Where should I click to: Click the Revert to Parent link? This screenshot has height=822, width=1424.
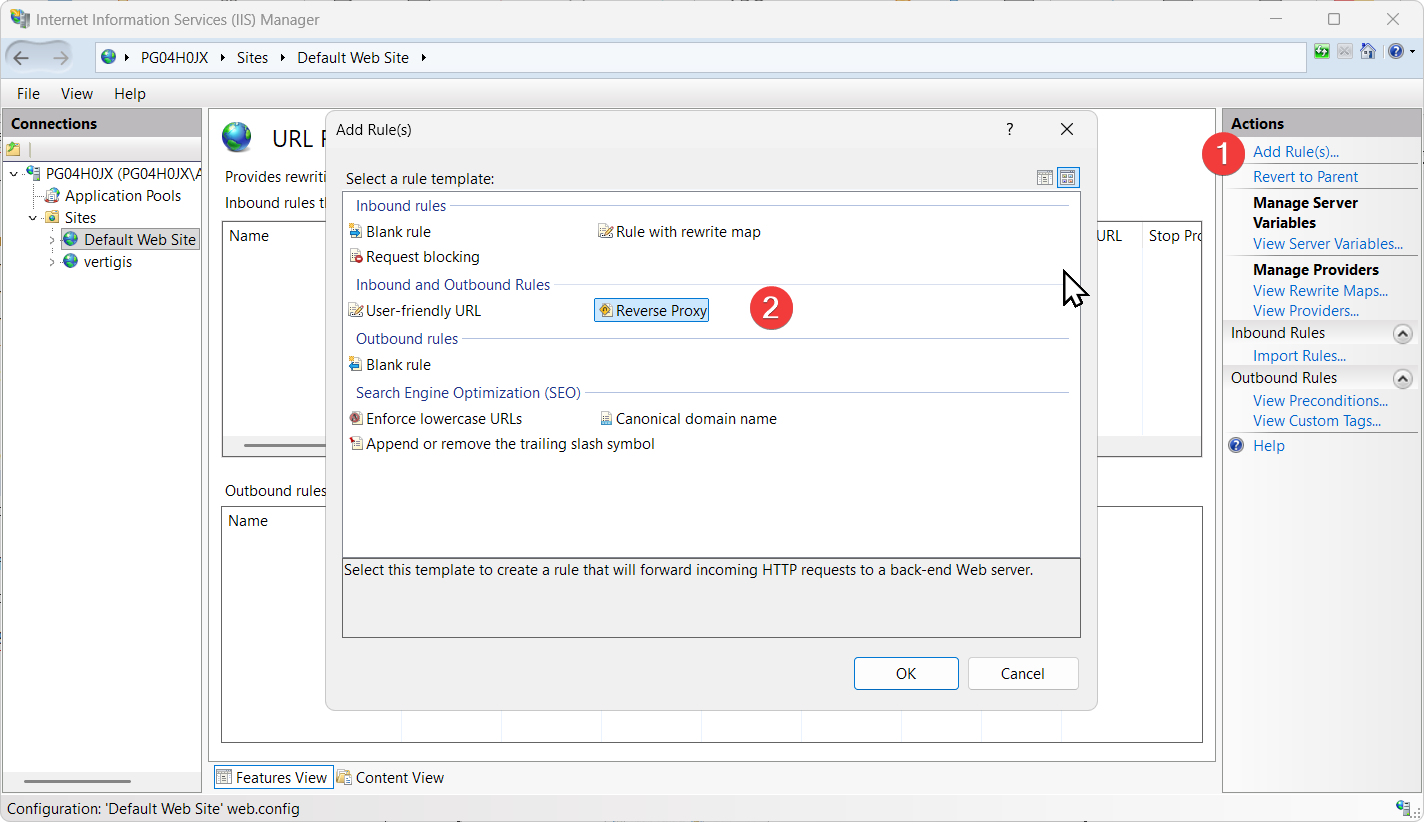click(x=1305, y=177)
